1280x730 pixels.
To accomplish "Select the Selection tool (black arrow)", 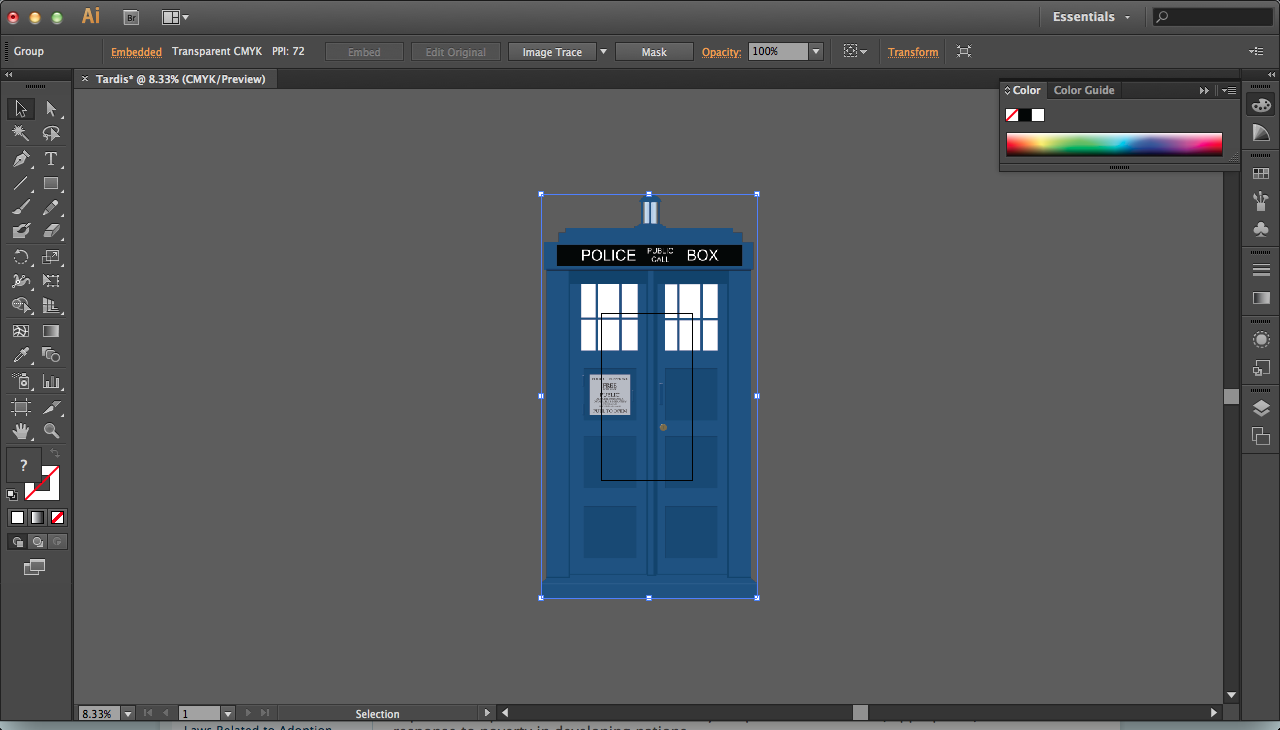I will 21,109.
